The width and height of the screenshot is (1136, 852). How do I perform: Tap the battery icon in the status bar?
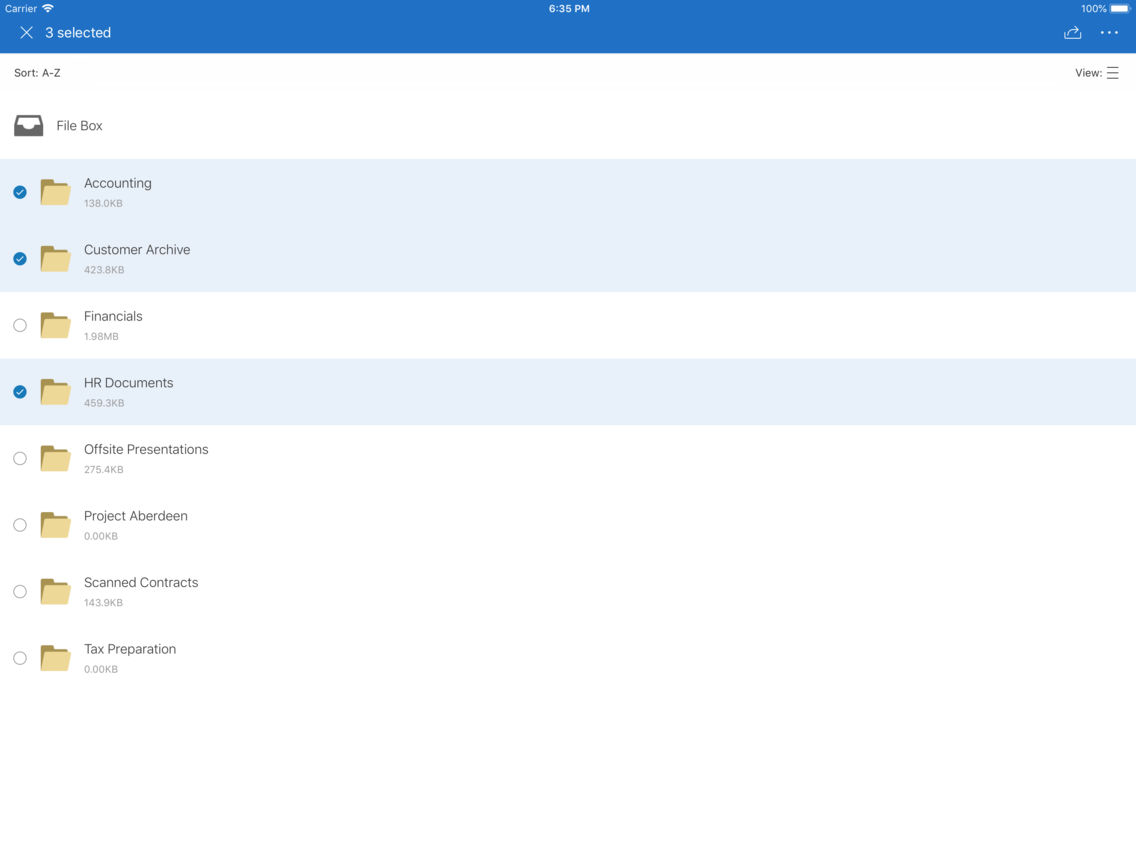tap(1122, 7)
